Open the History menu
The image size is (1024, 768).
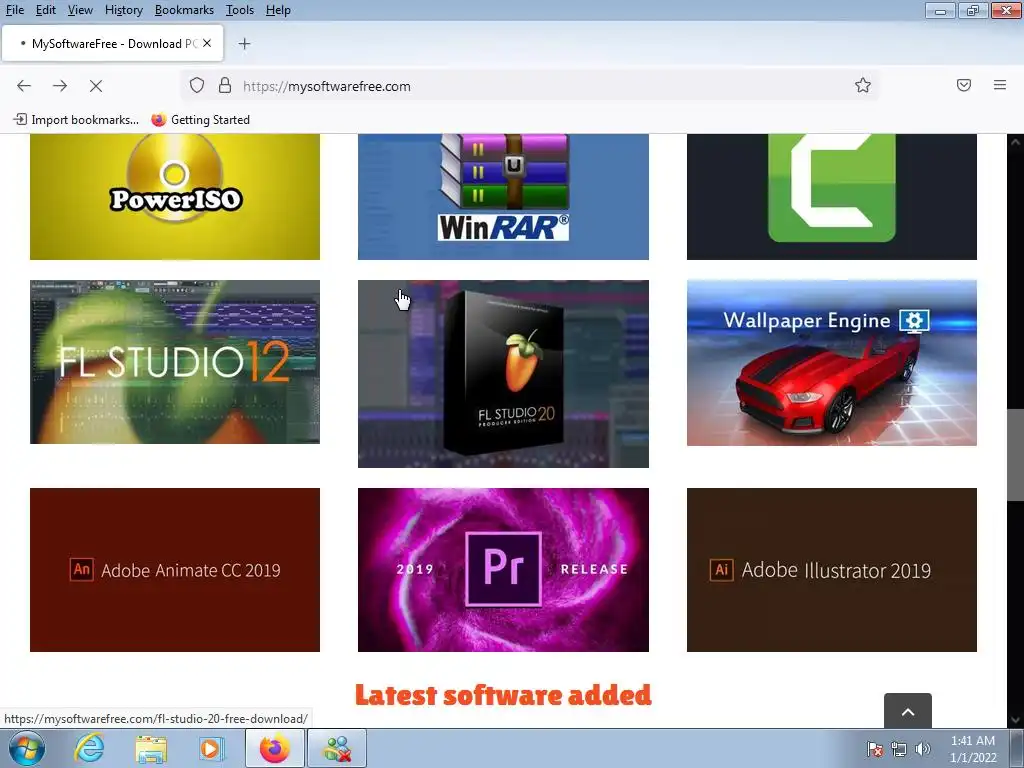click(x=123, y=10)
